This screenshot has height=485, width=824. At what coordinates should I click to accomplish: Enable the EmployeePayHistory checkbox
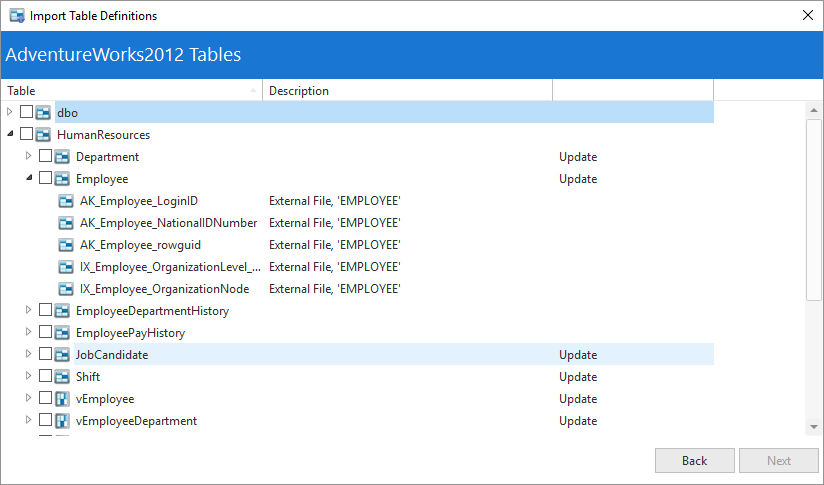pos(45,332)
